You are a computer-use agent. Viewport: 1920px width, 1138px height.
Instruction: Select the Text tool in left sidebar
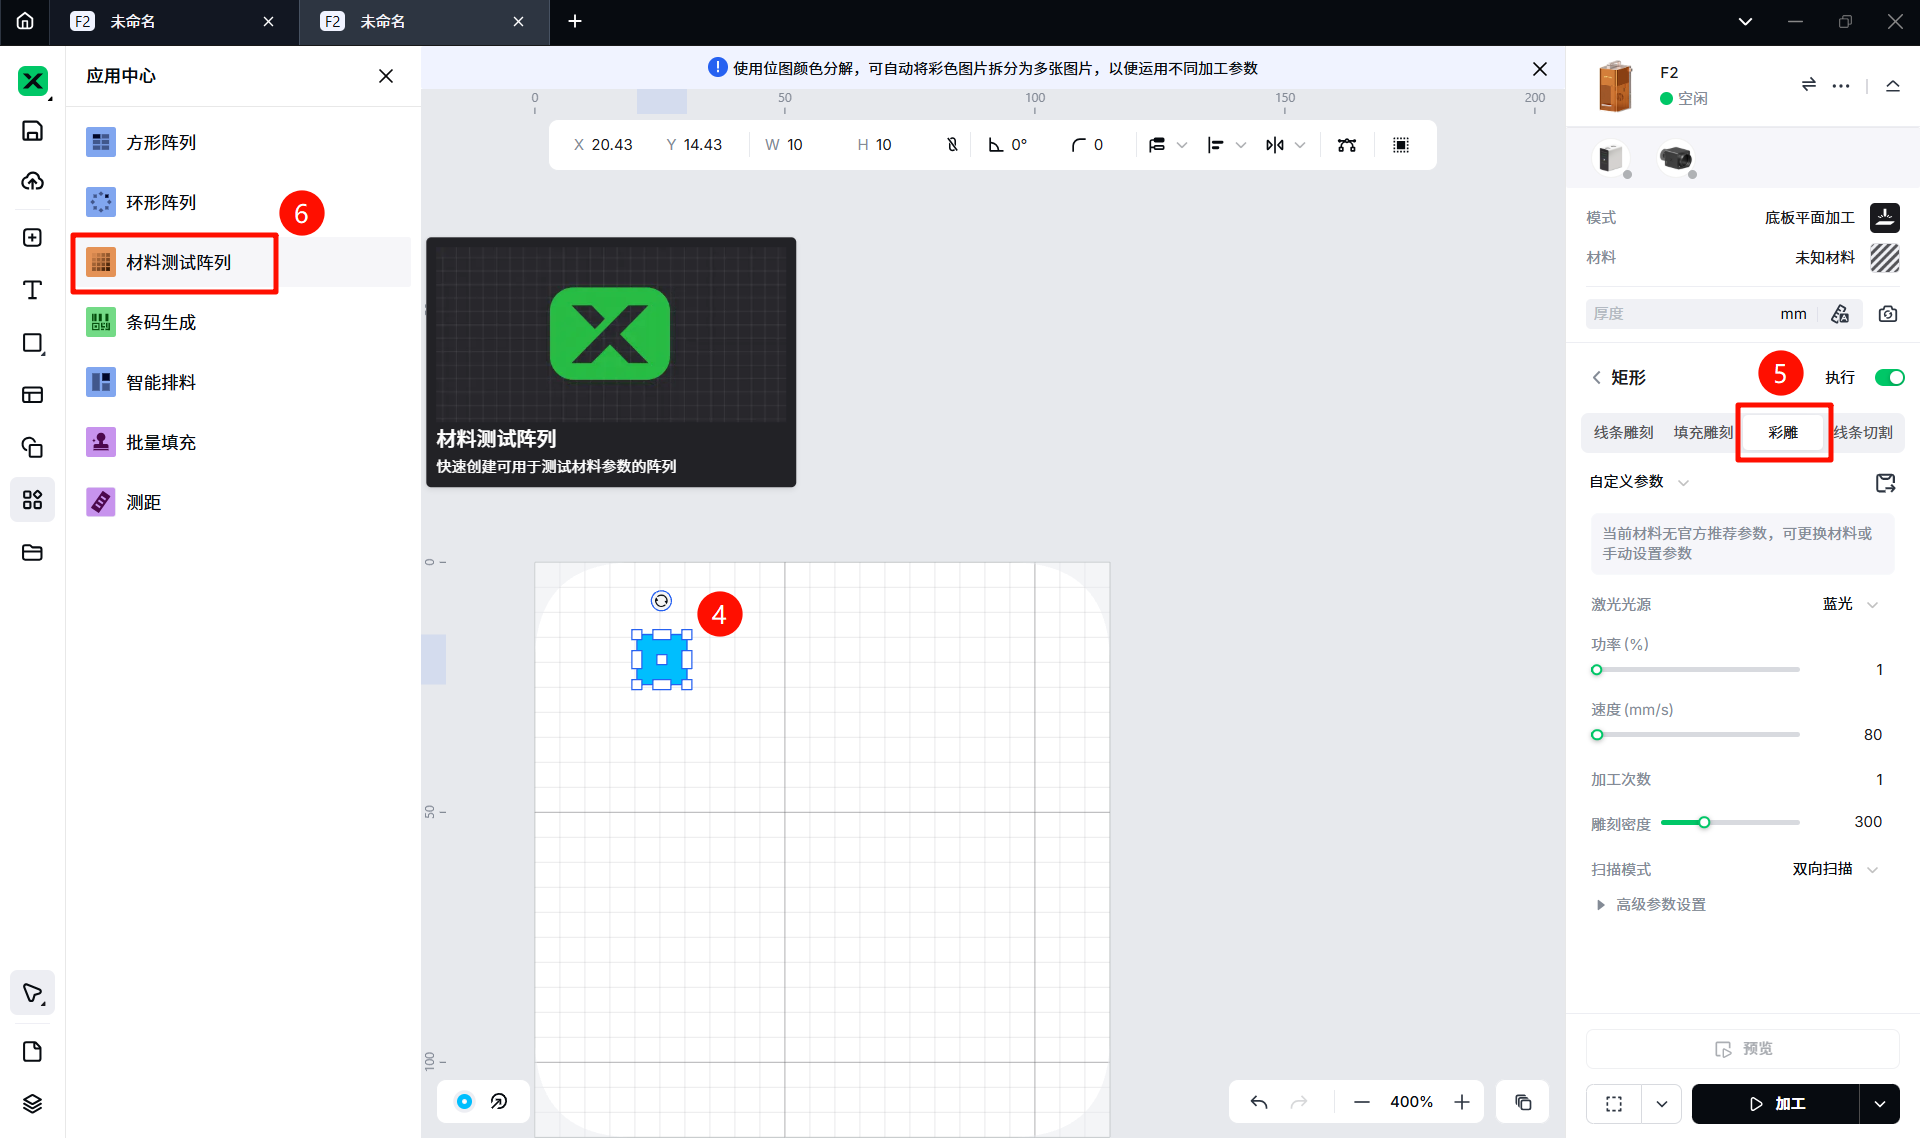[x=32, y=290]
